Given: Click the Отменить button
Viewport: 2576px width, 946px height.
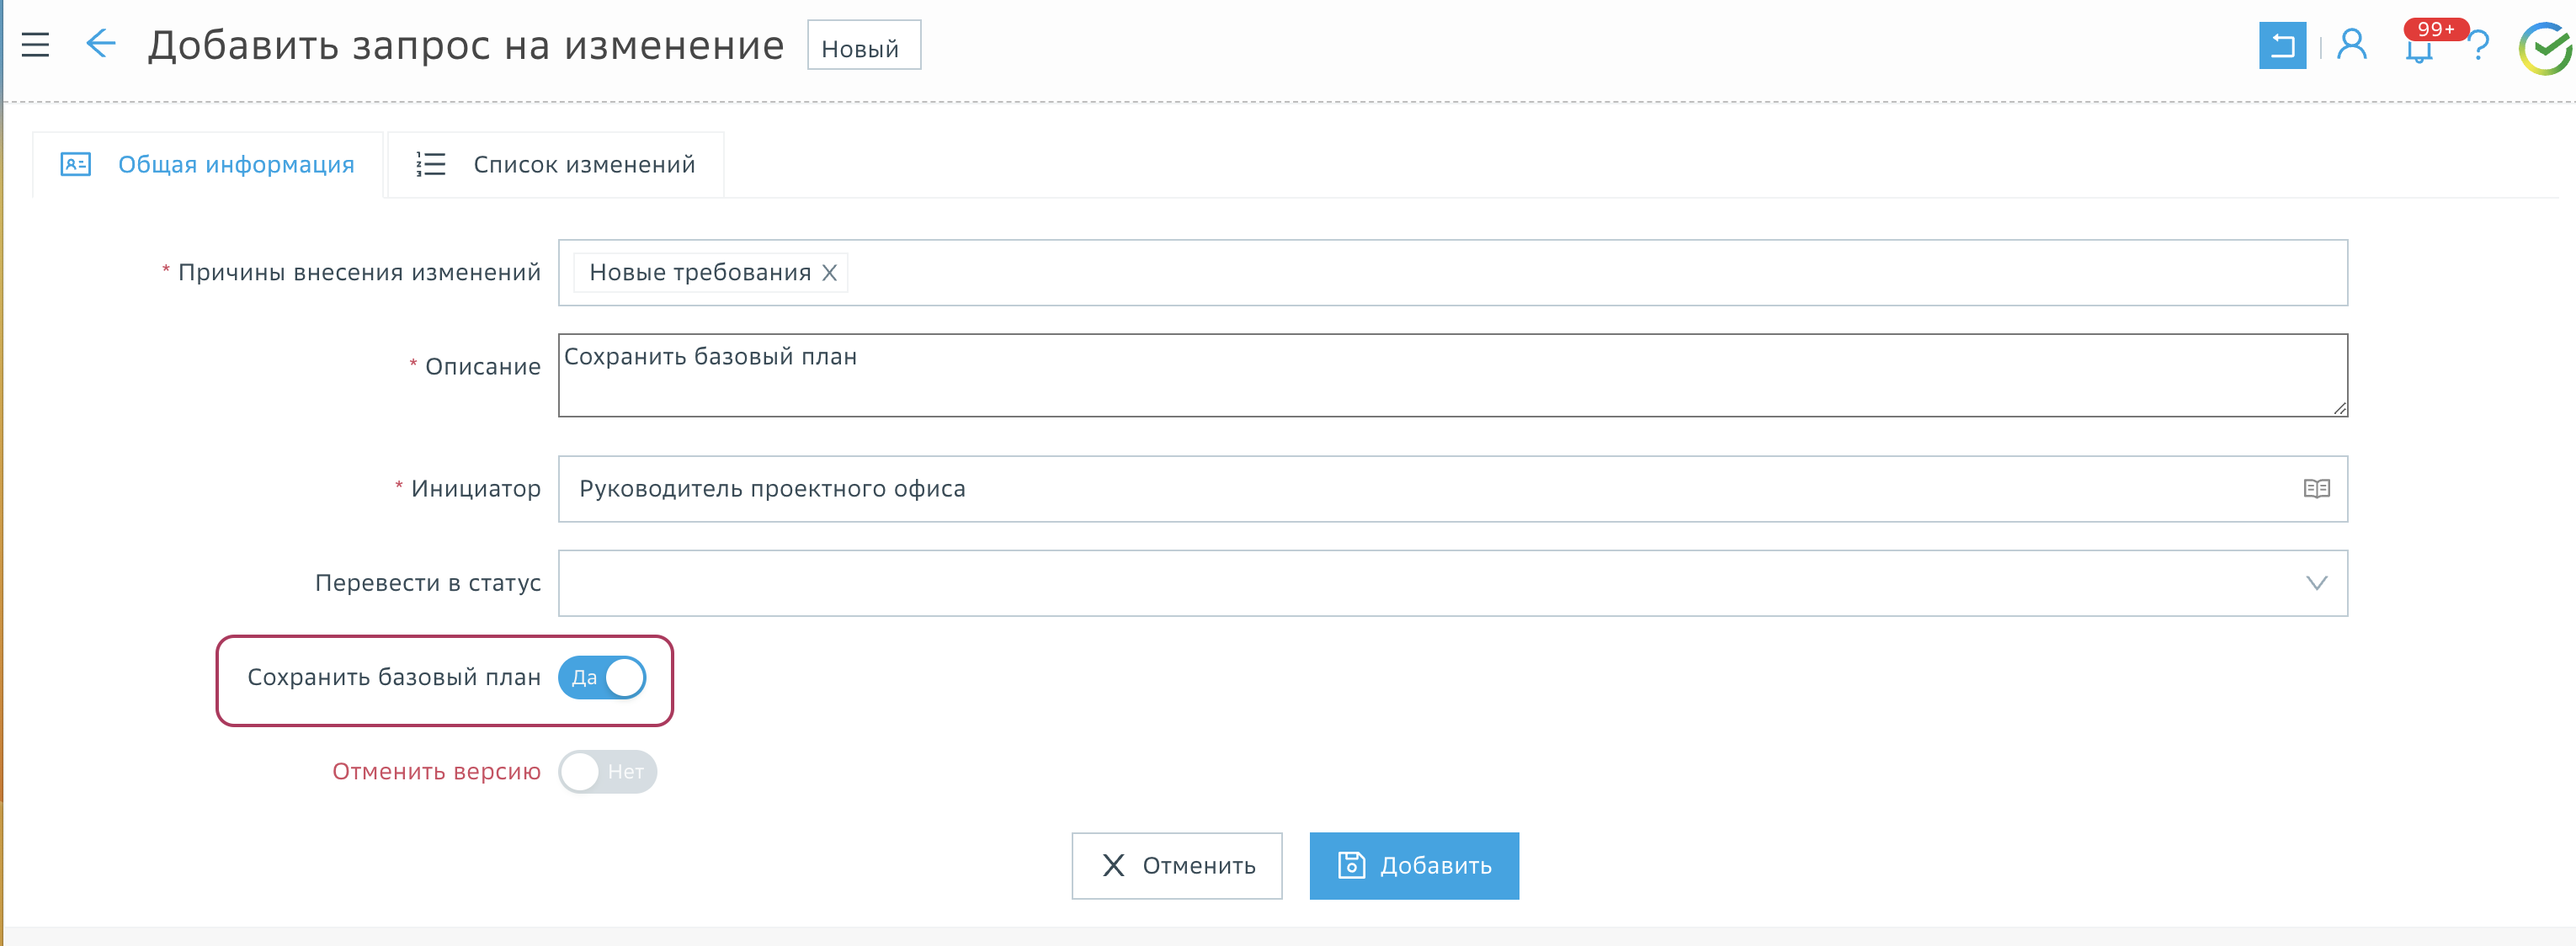Looking at the screenshot, I should coord(1177,866).
